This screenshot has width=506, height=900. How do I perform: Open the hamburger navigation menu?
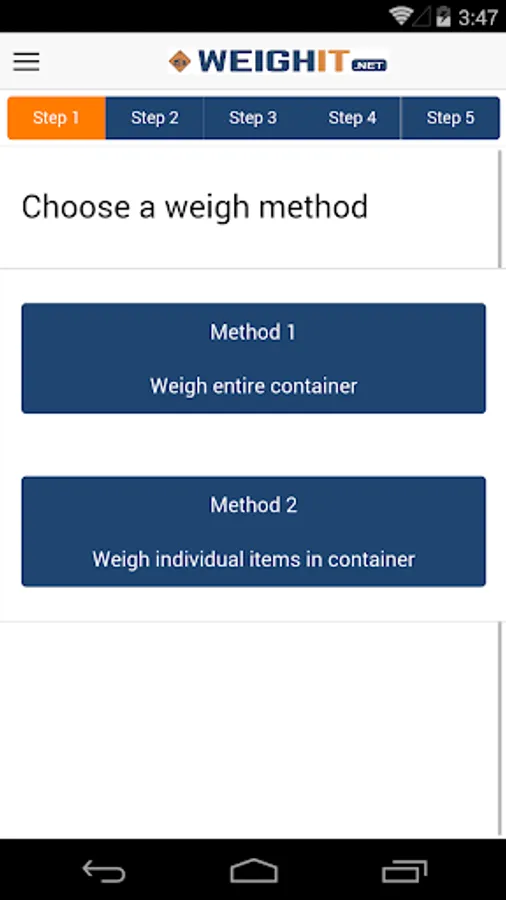(x=26, y=61)
